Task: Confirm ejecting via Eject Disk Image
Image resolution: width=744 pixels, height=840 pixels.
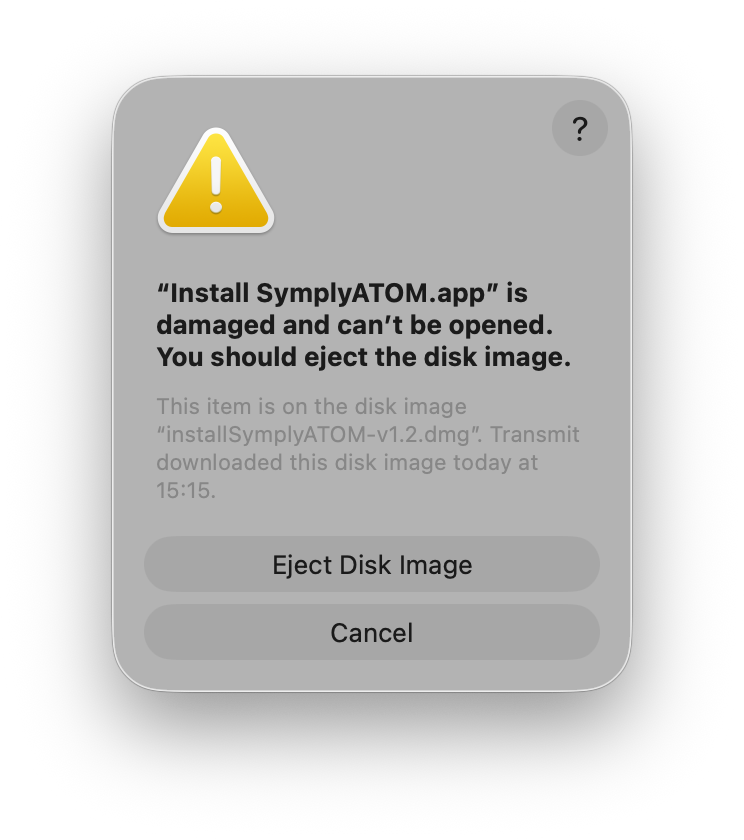Action: (372, 565)
